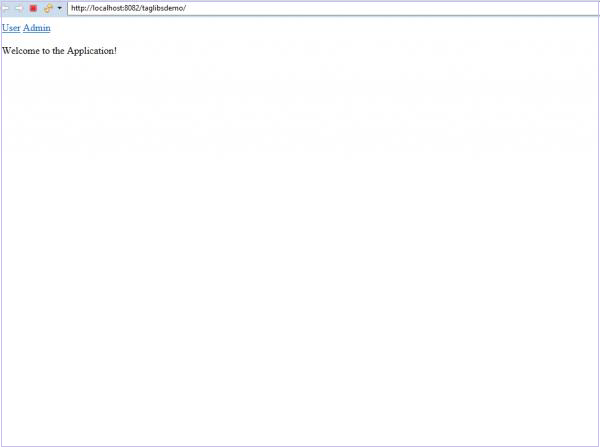Click the 'Welcome to the Application!' text
Screen dimensions: 600x448
[x=59, y=51]
